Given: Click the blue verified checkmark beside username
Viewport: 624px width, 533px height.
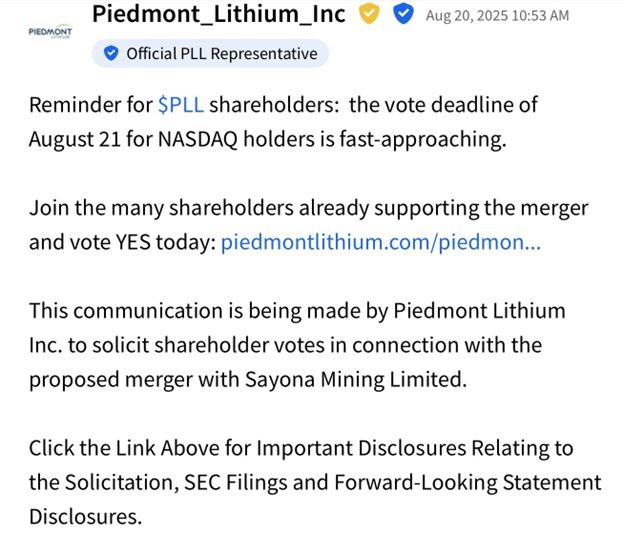Looking at the screenshot, I should tap(404, 15).
